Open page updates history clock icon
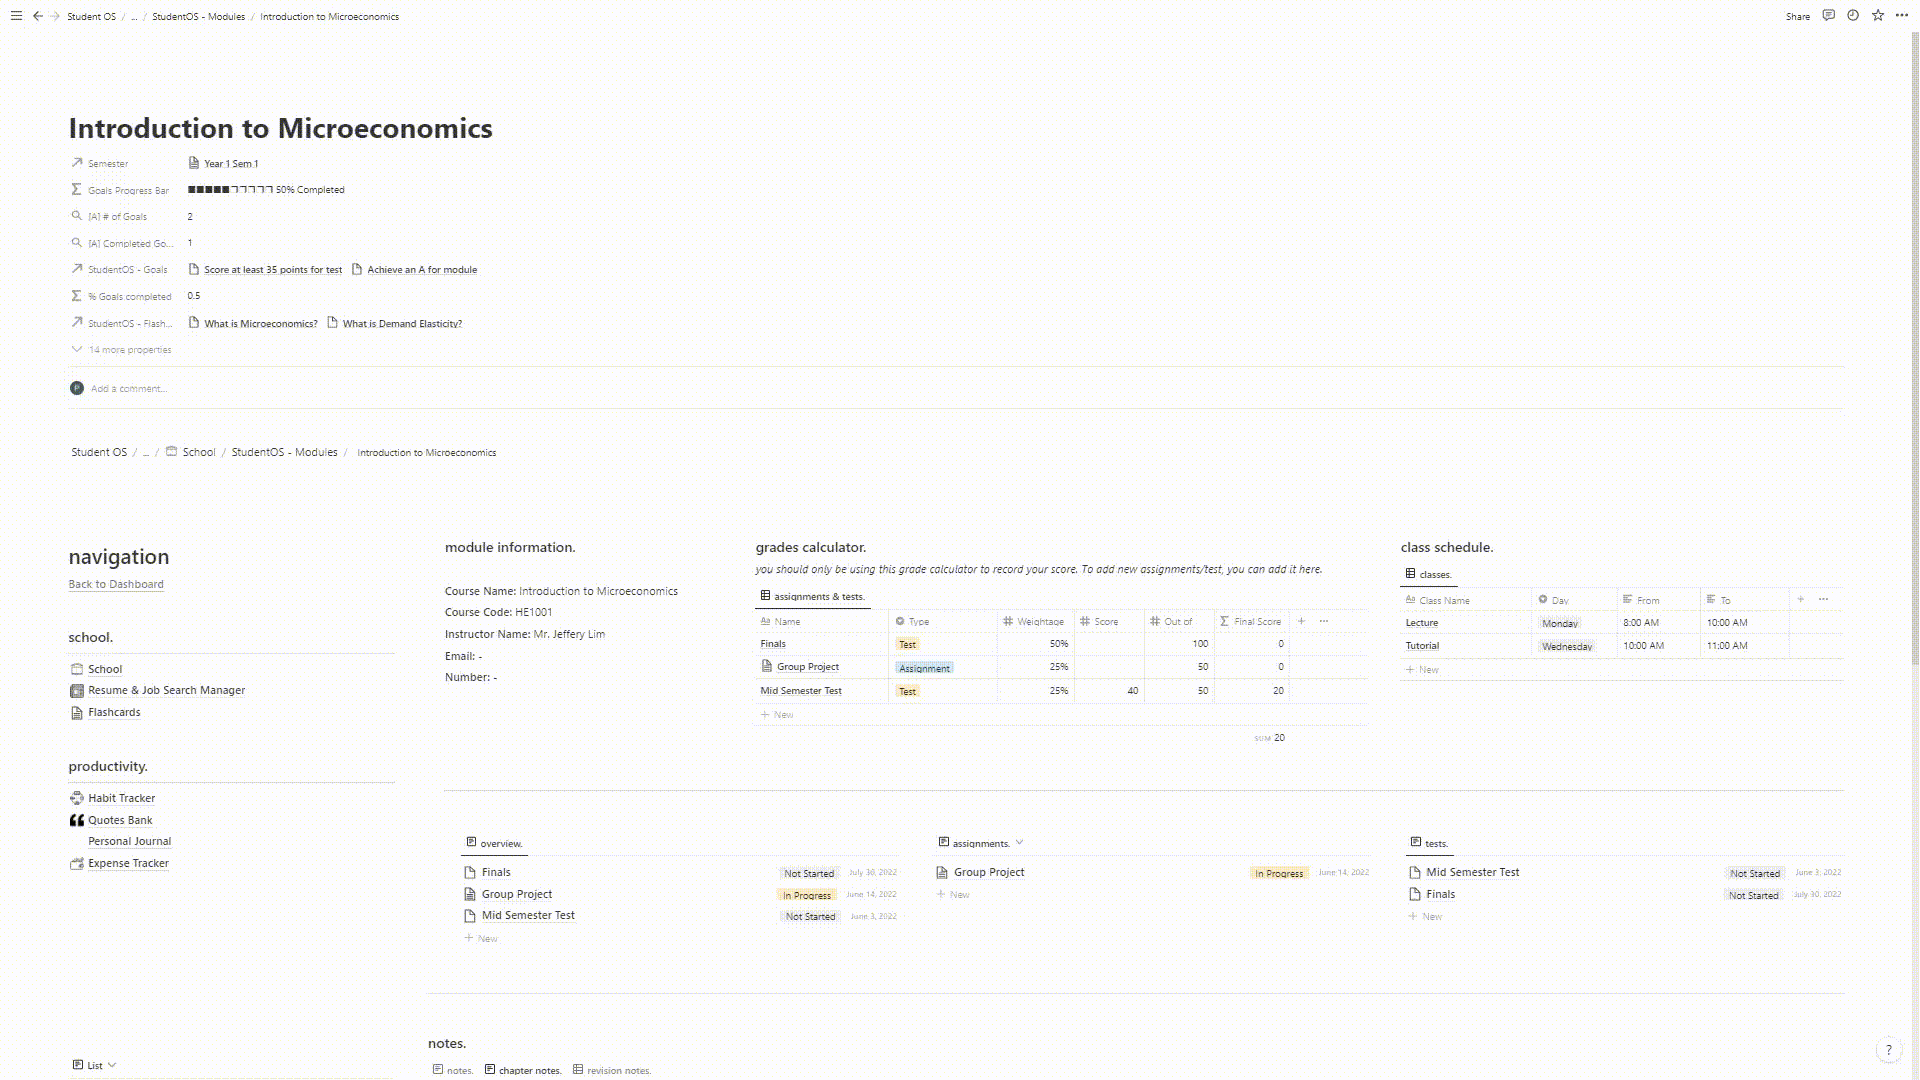The height and width of the screenshot is (1080, 1920). point(1853,16)
